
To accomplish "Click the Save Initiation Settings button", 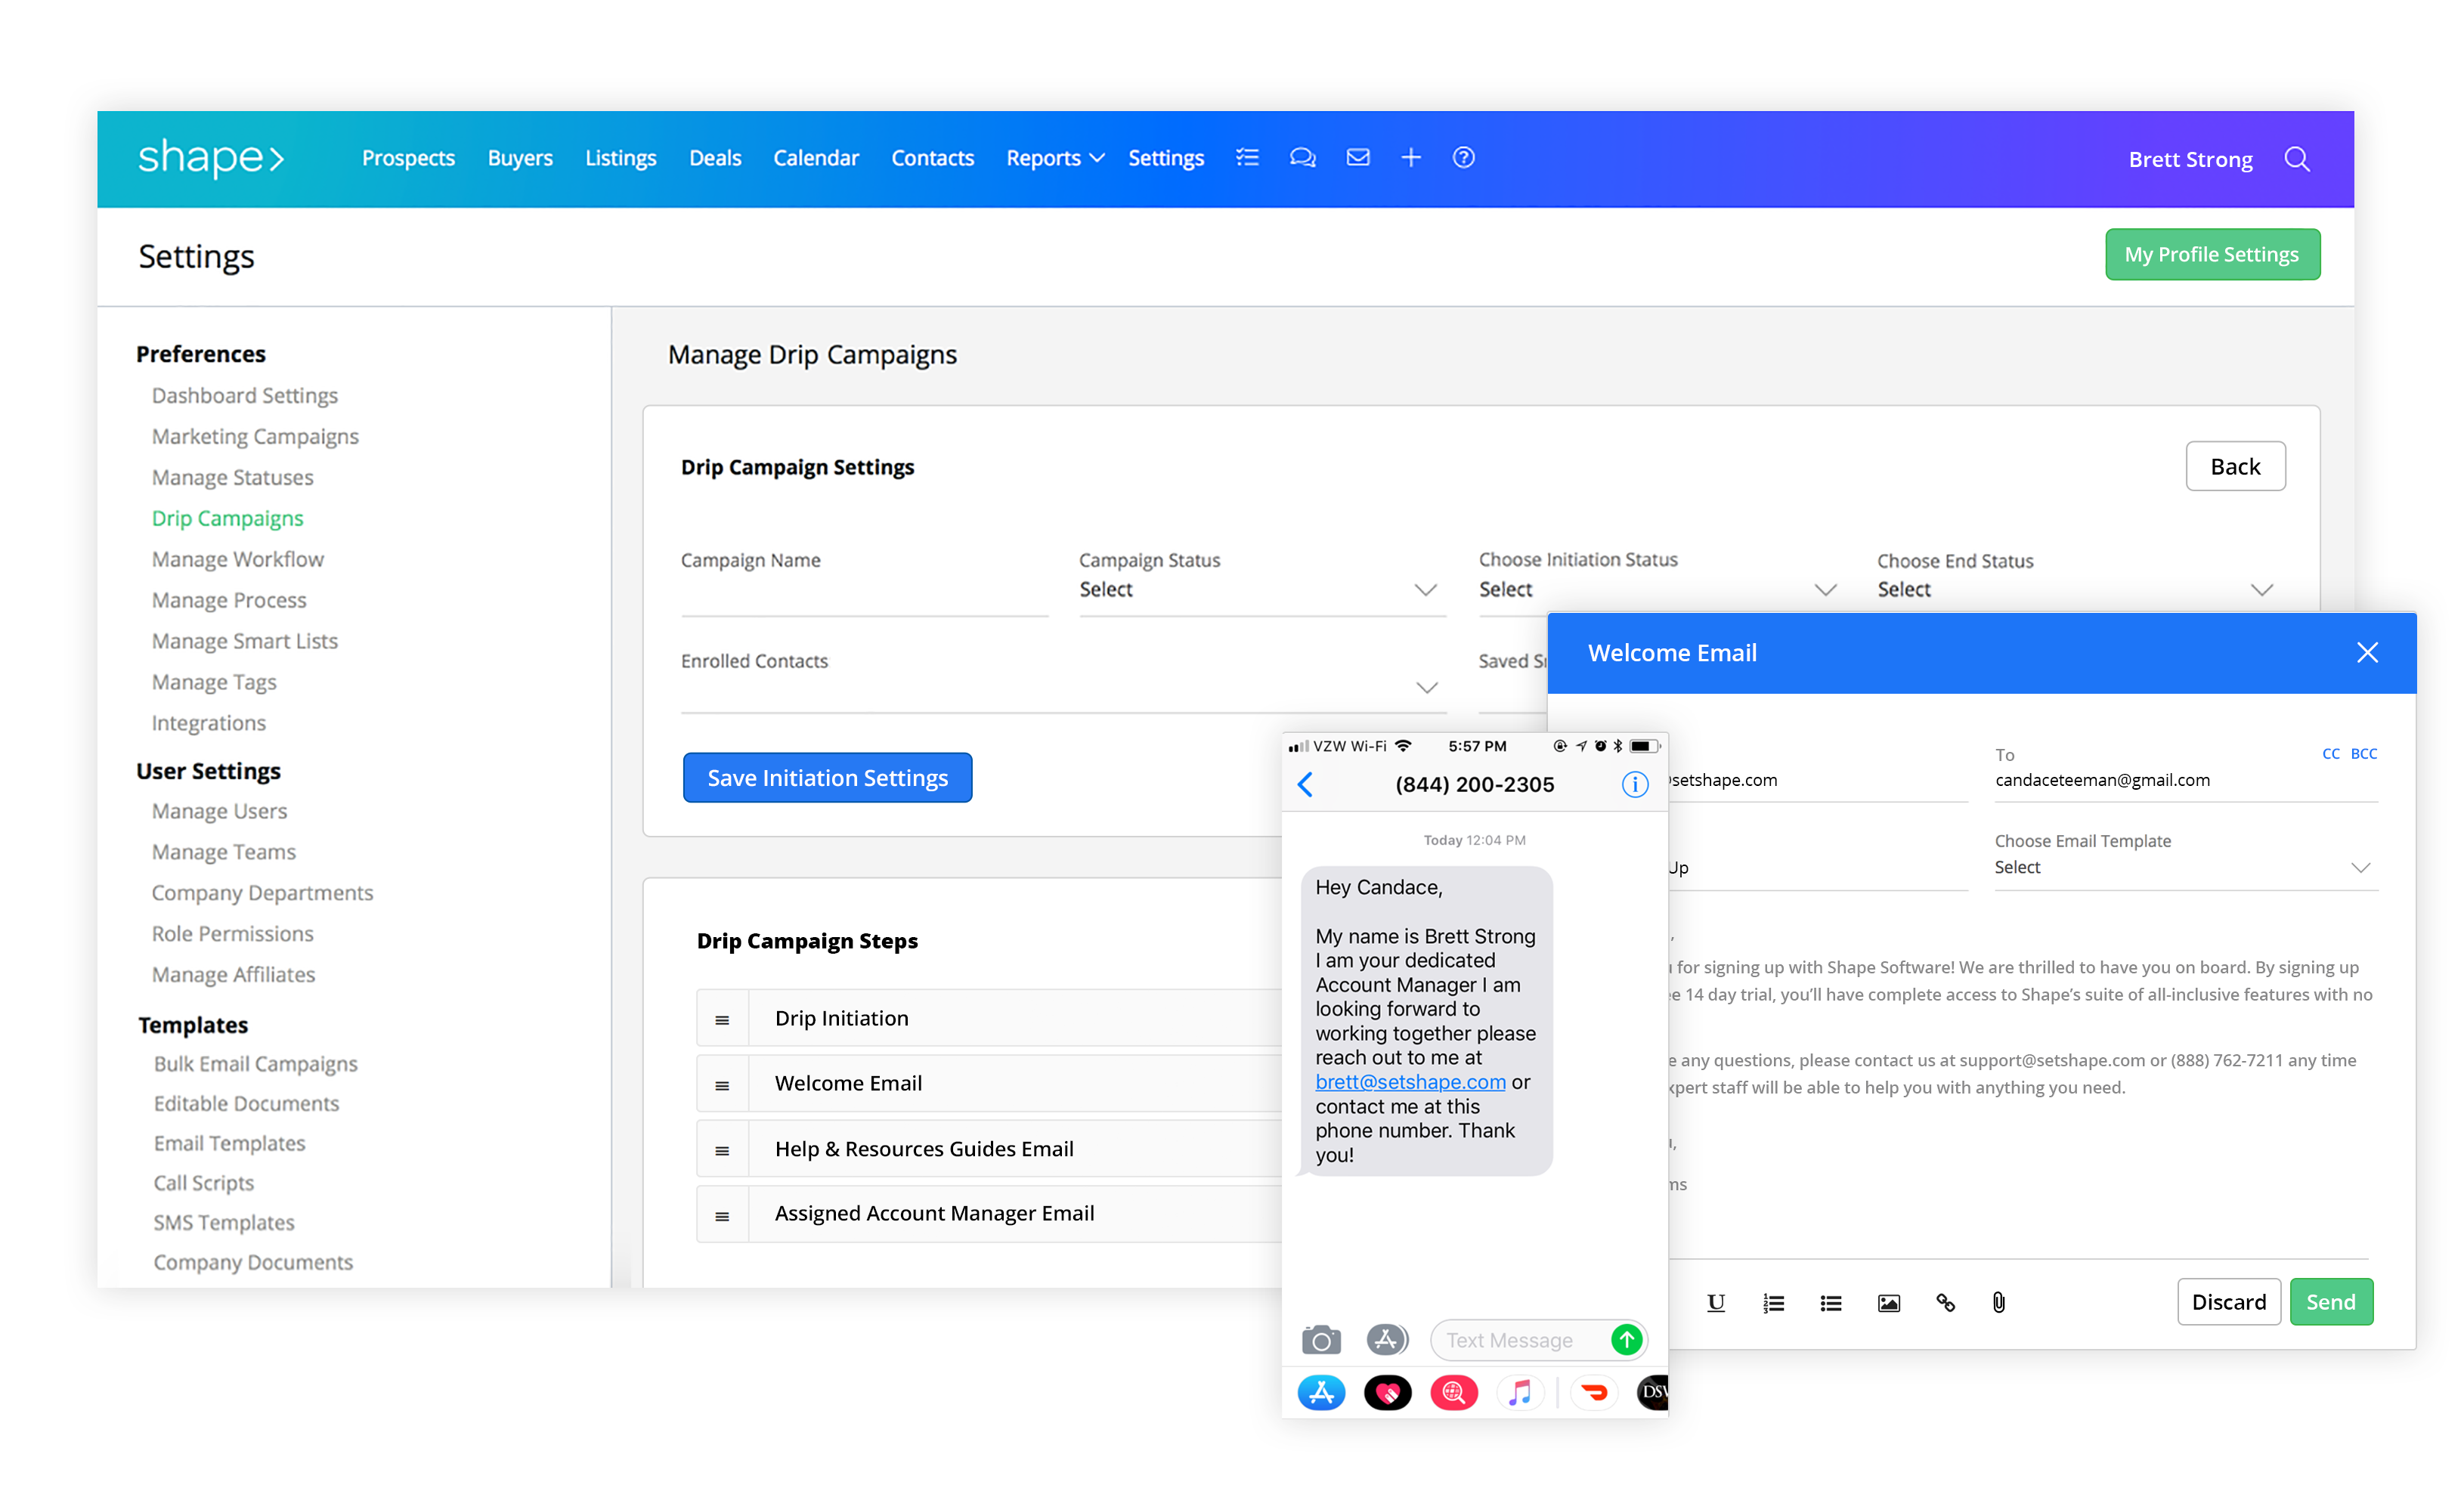I will coord(827,777).
